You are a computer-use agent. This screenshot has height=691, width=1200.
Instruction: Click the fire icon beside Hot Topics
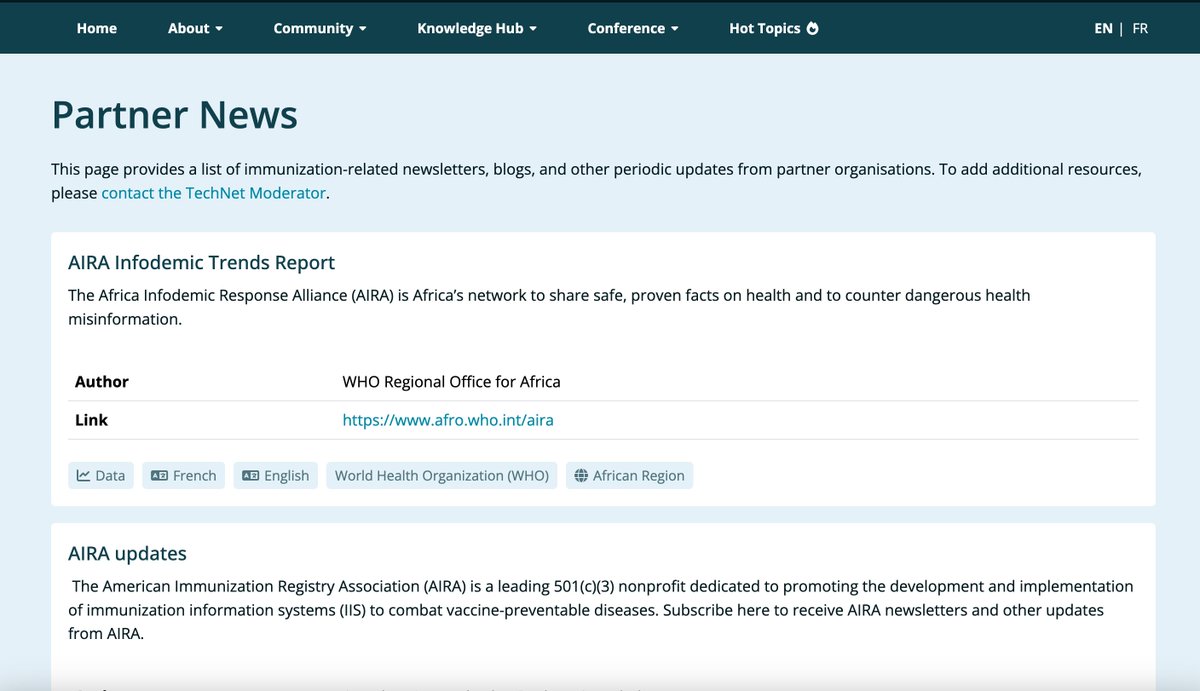tap(812, 28)
